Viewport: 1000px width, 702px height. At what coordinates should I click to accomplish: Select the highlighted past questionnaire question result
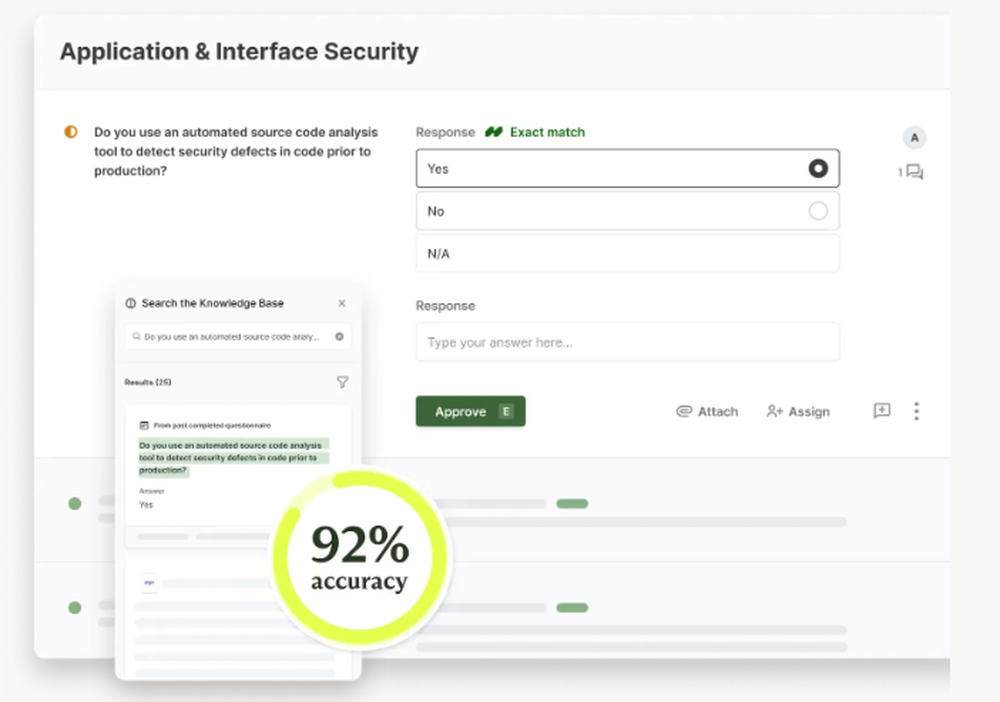(x=233, y=458)
